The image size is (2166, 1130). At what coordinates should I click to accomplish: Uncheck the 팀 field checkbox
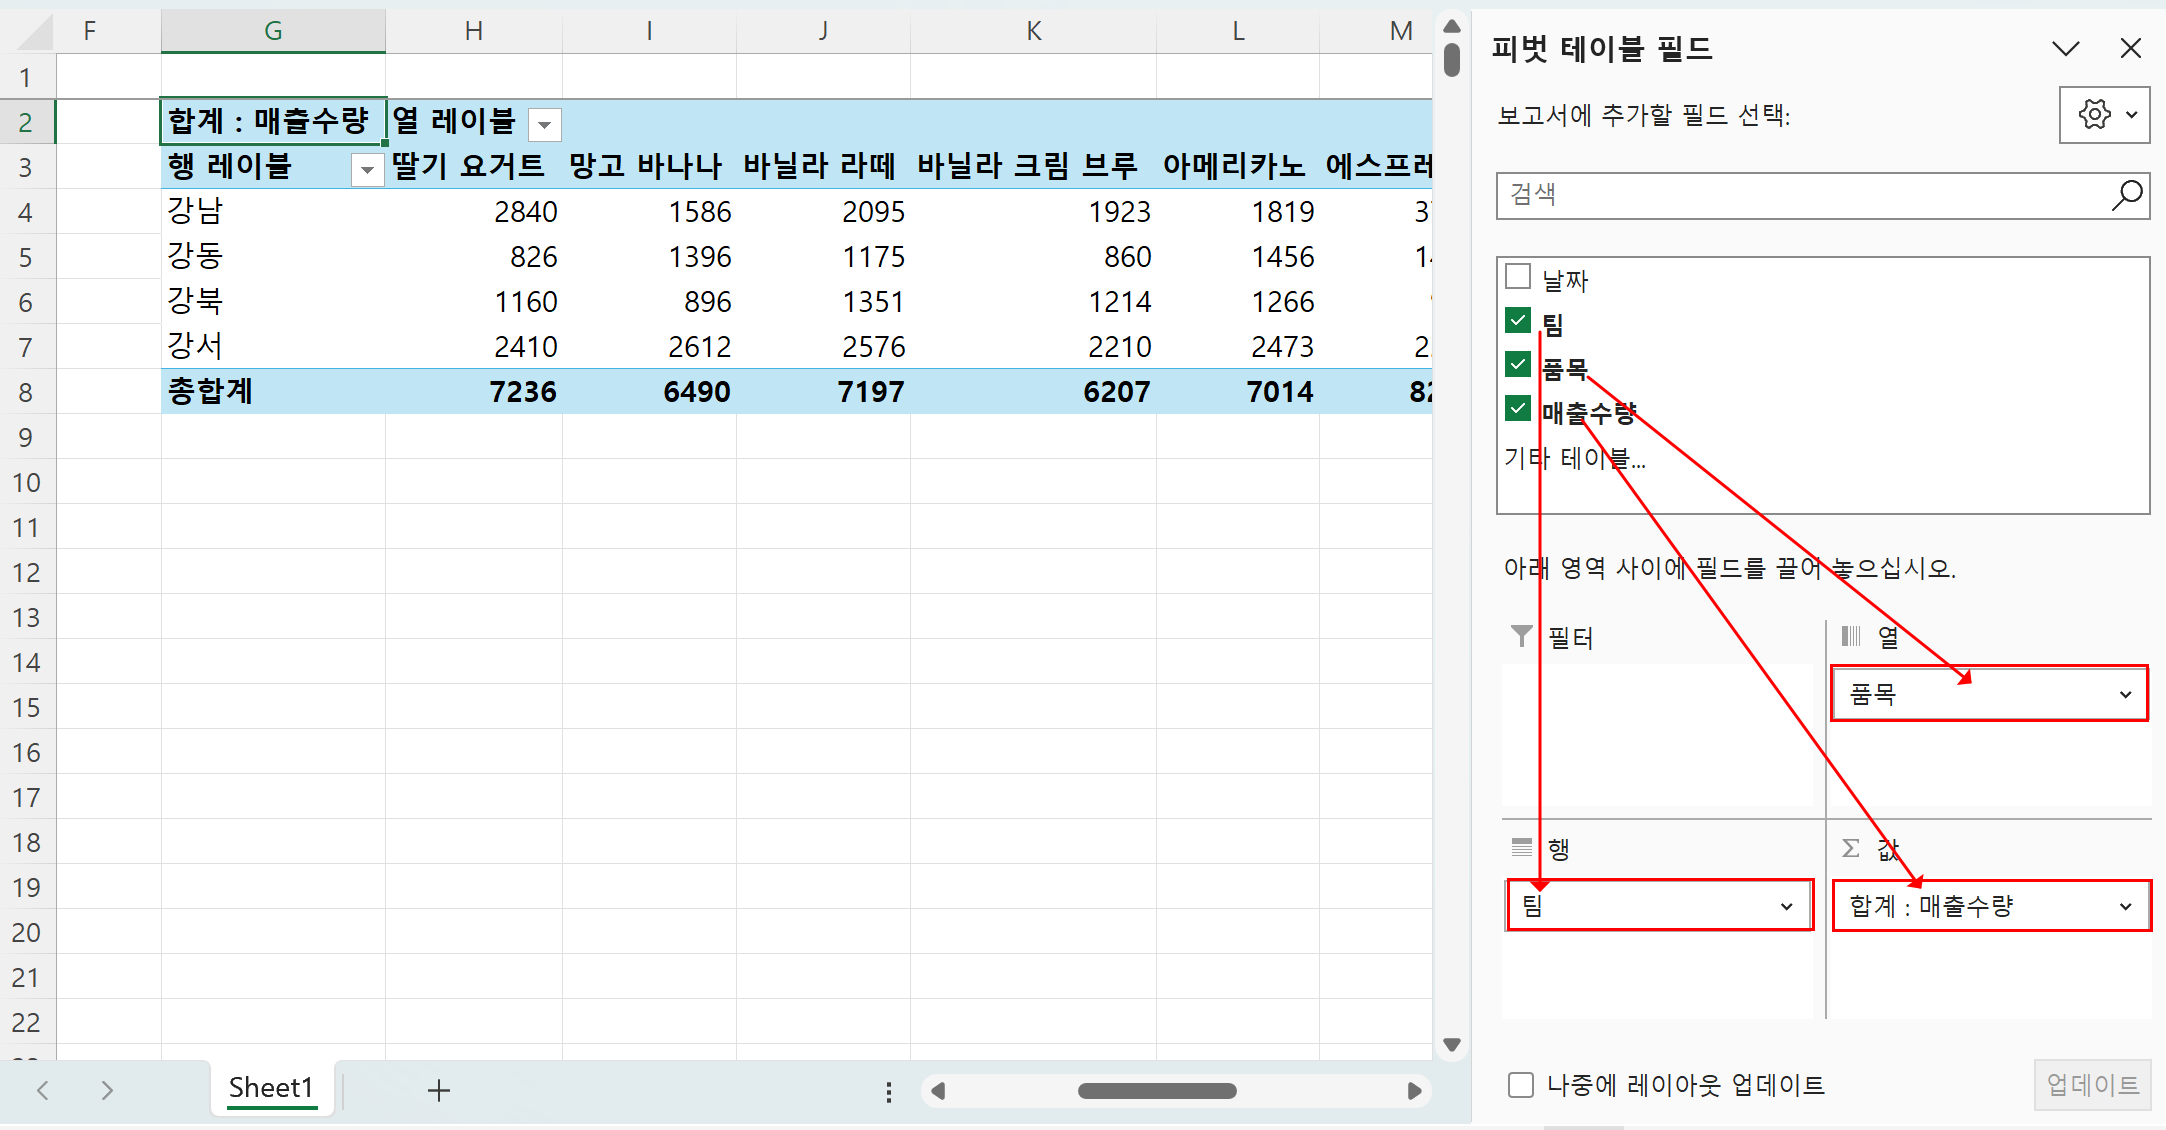(x=1518, y=320)
